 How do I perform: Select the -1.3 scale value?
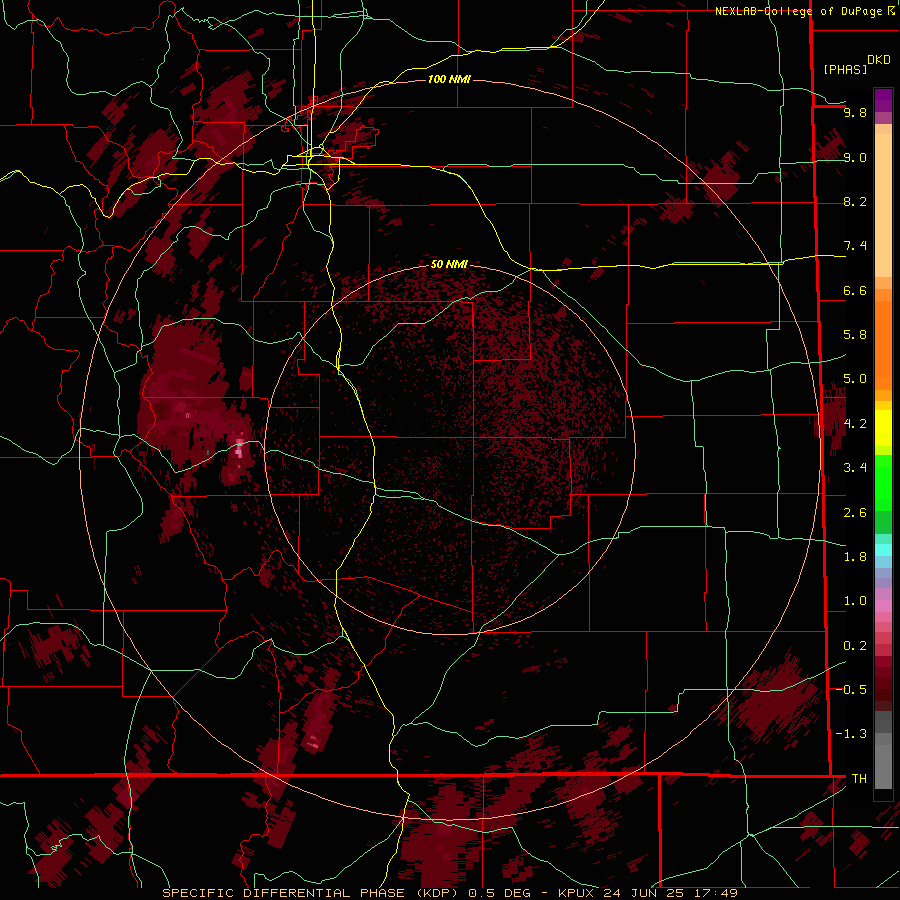(x=851, y=734)
